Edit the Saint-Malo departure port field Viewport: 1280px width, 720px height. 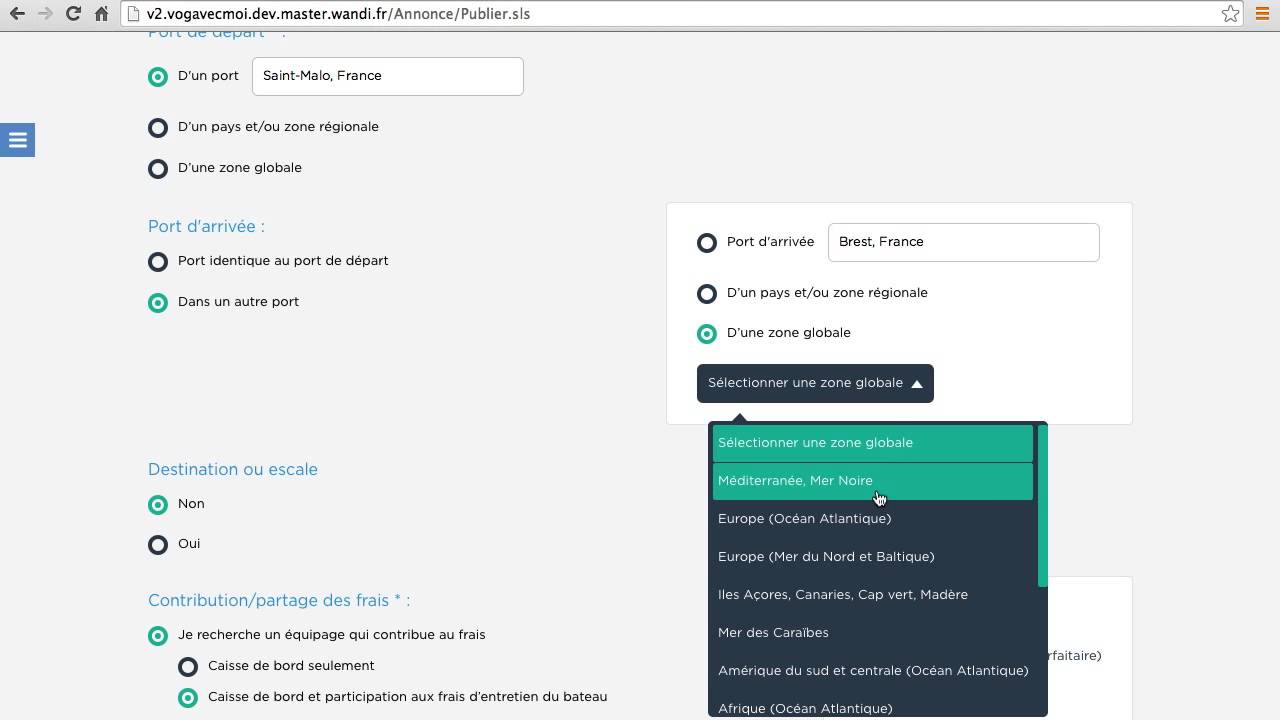tap(388, 76)
